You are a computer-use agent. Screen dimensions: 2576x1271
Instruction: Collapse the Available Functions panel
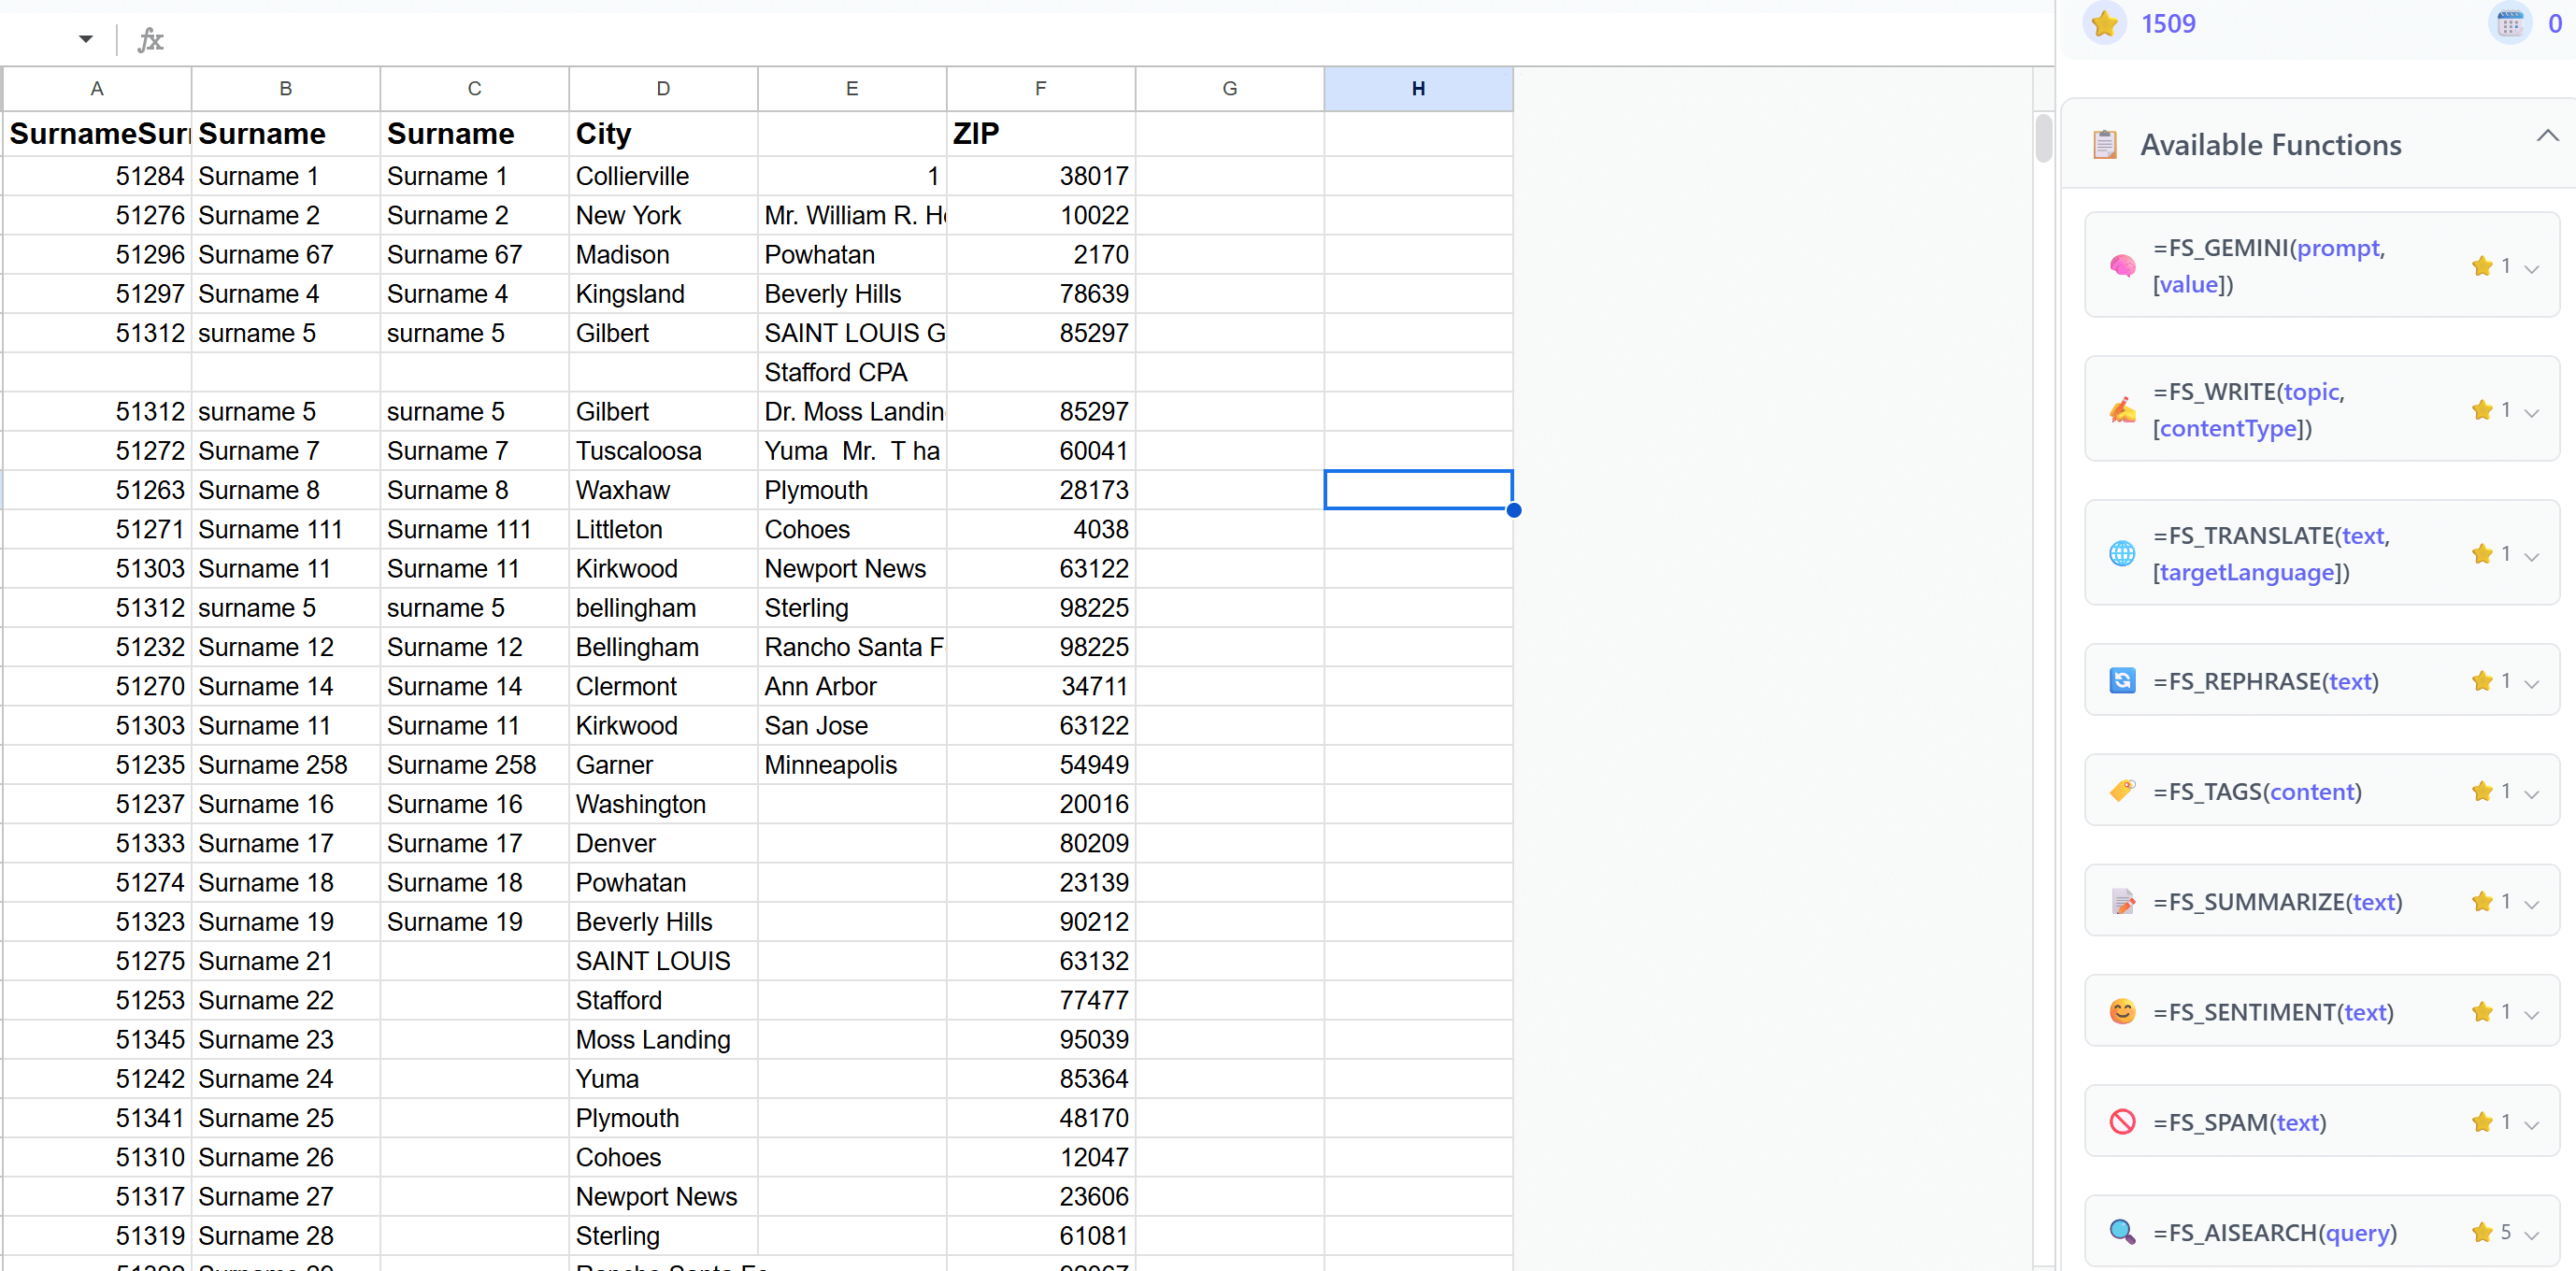tap(2548, 136)
